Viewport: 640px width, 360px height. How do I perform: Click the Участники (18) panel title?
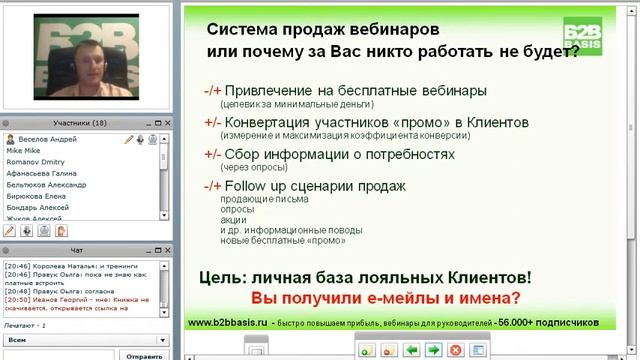coord(80,123)
